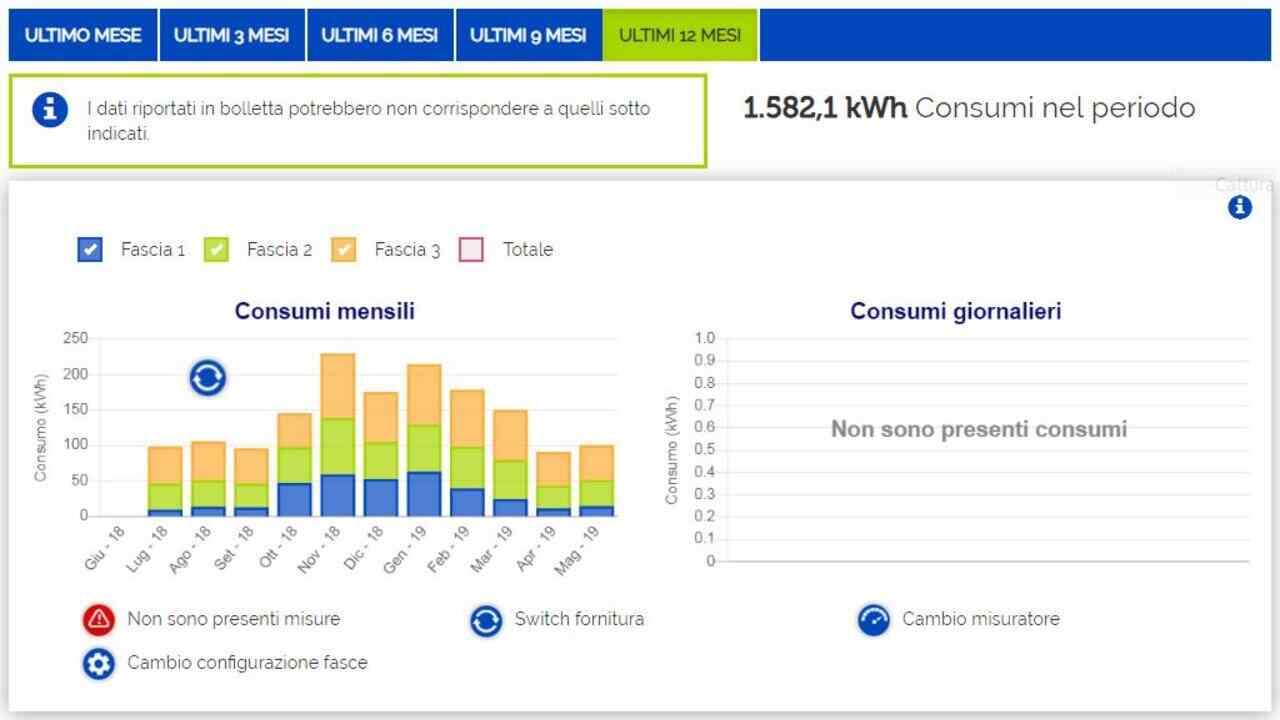Click the Ago - 18 bar

(208, 479)
